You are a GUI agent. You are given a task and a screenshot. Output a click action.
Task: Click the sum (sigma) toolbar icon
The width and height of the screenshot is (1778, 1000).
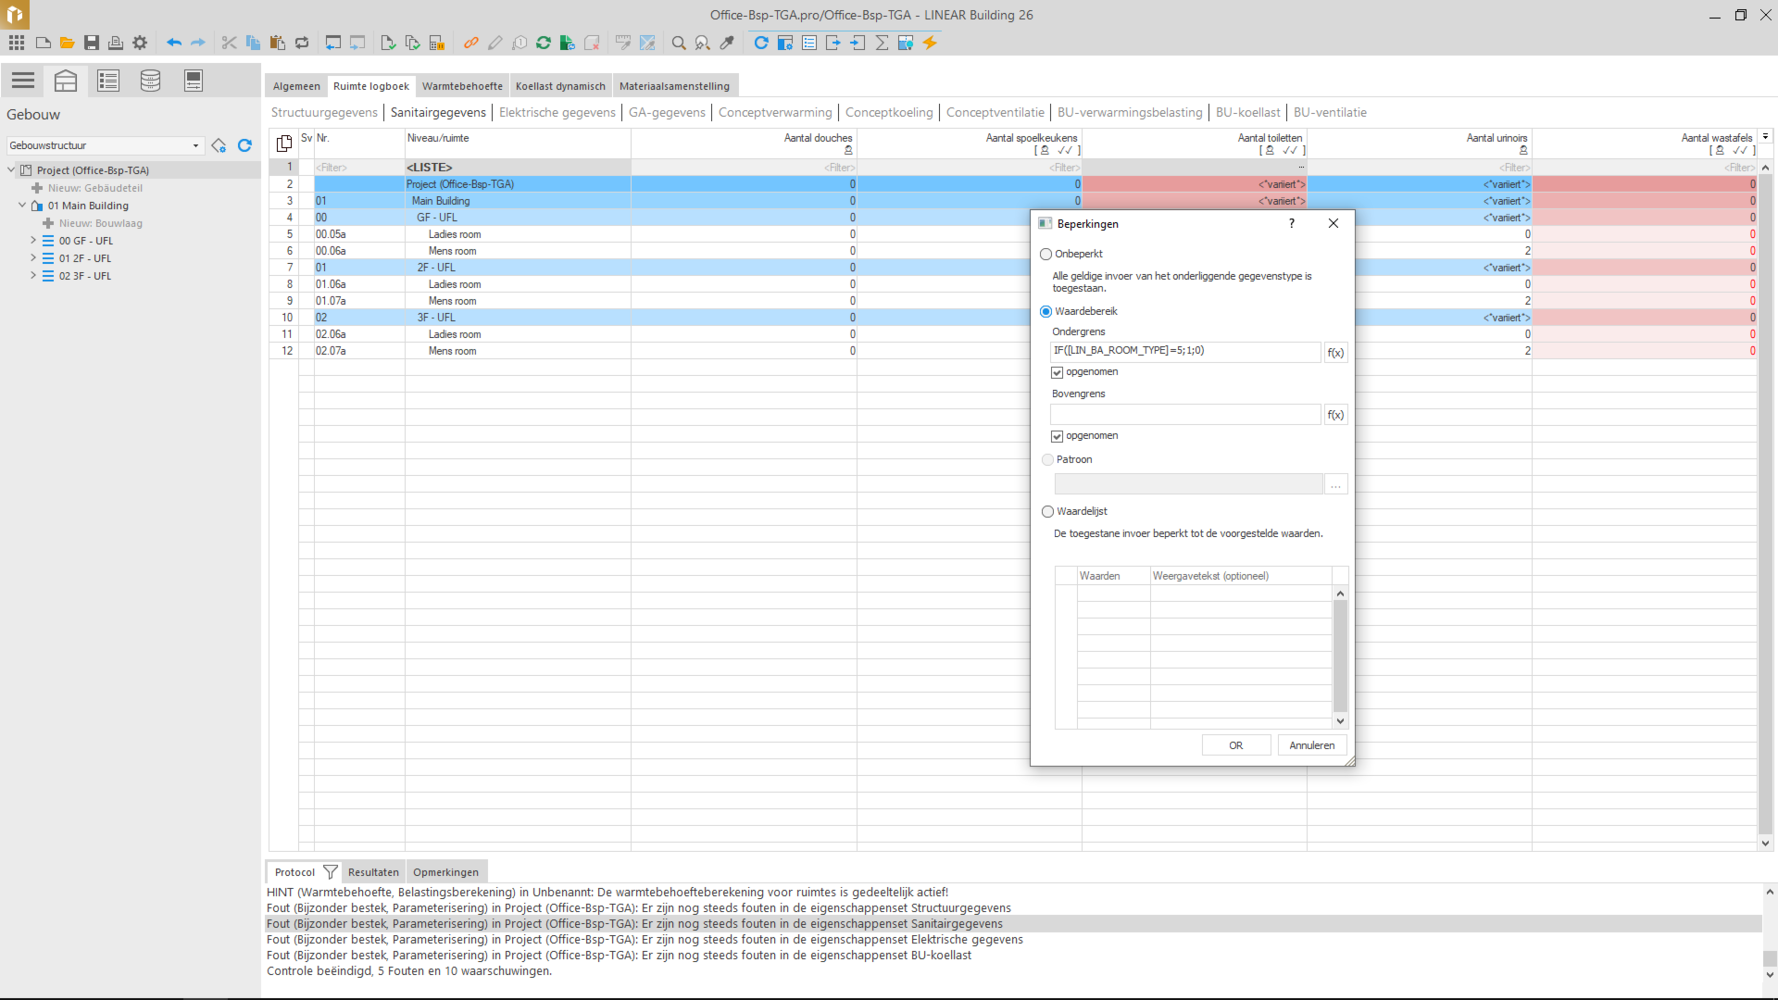pyautogui.click(x=882, y=43)
